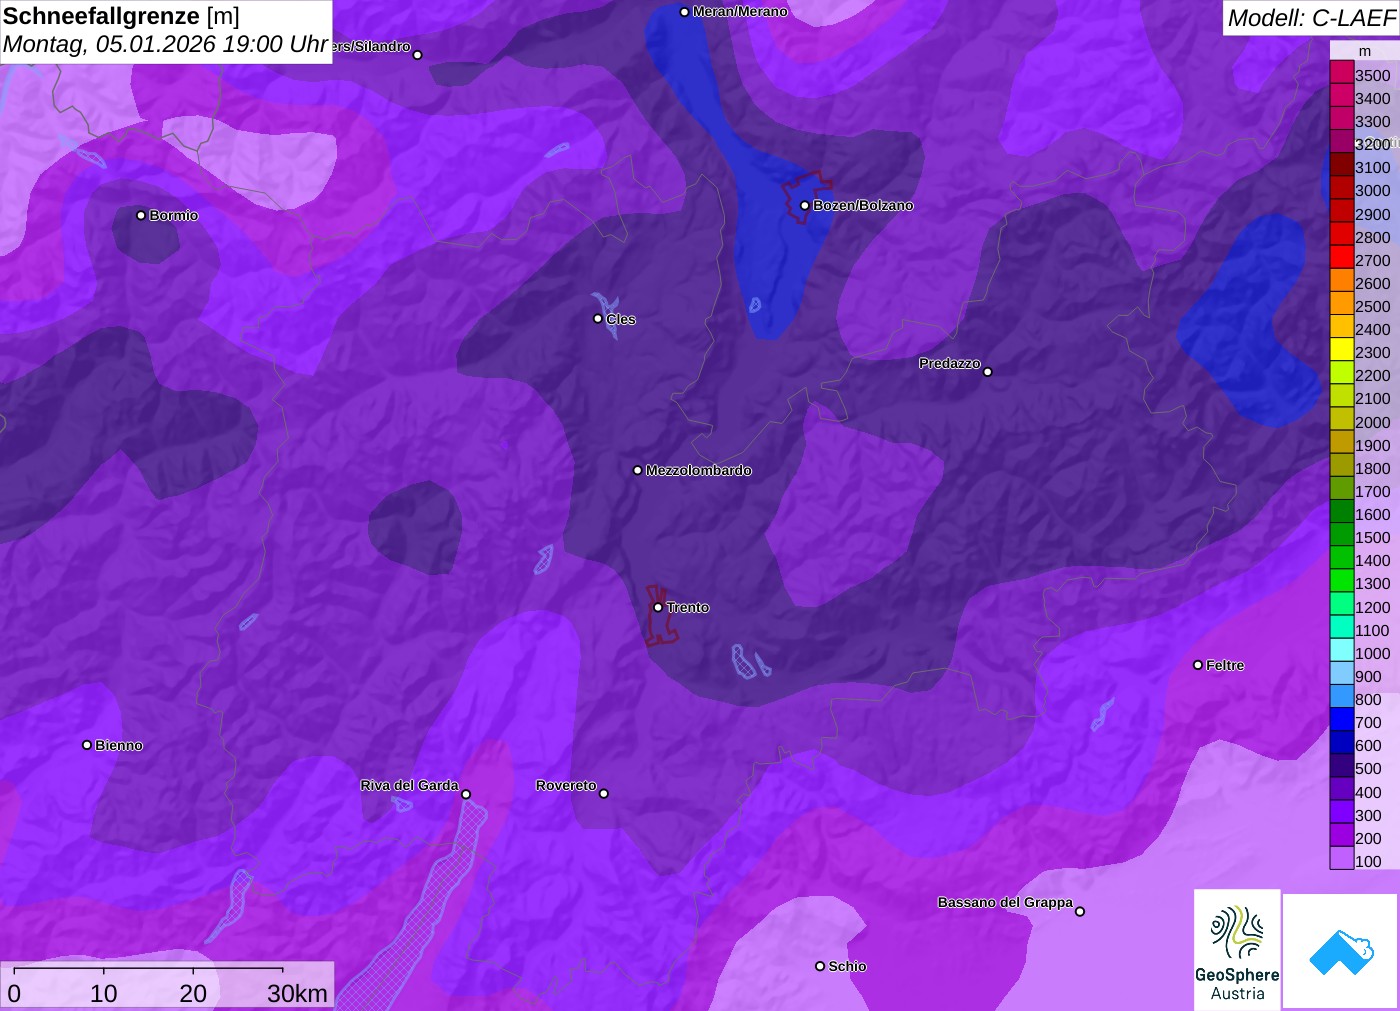Click the Meran/Merano city label
Screen dimensions: 1400x1011
(740, 12)
